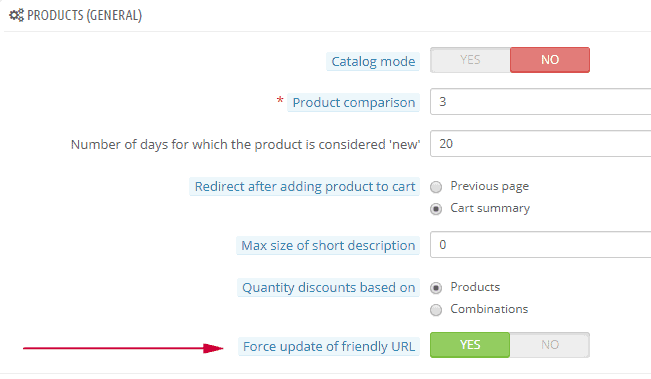The image size is (651, 379).
Task: Choose Products for quantity discounts
Action: coord(436,288)
